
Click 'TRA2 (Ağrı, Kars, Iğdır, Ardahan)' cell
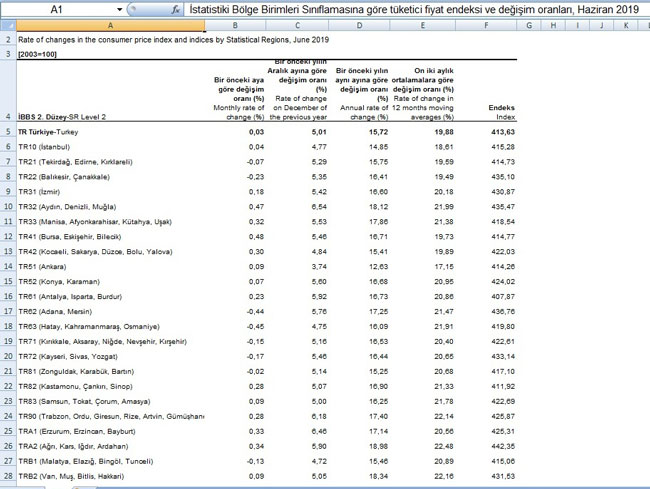tap(73, 446)
